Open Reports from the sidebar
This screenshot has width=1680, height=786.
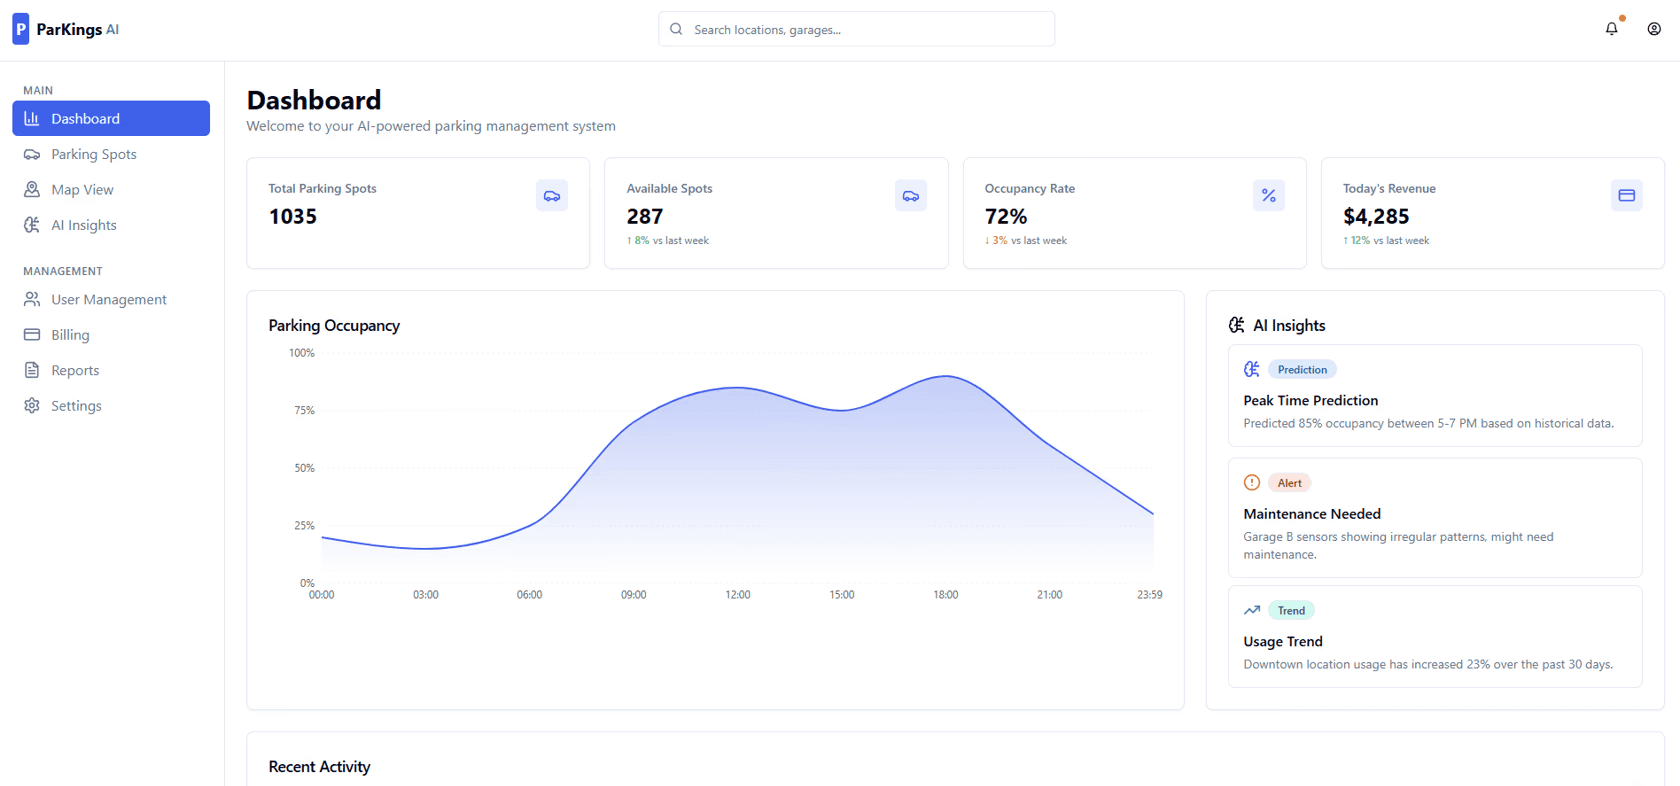[x=111, y=370]
